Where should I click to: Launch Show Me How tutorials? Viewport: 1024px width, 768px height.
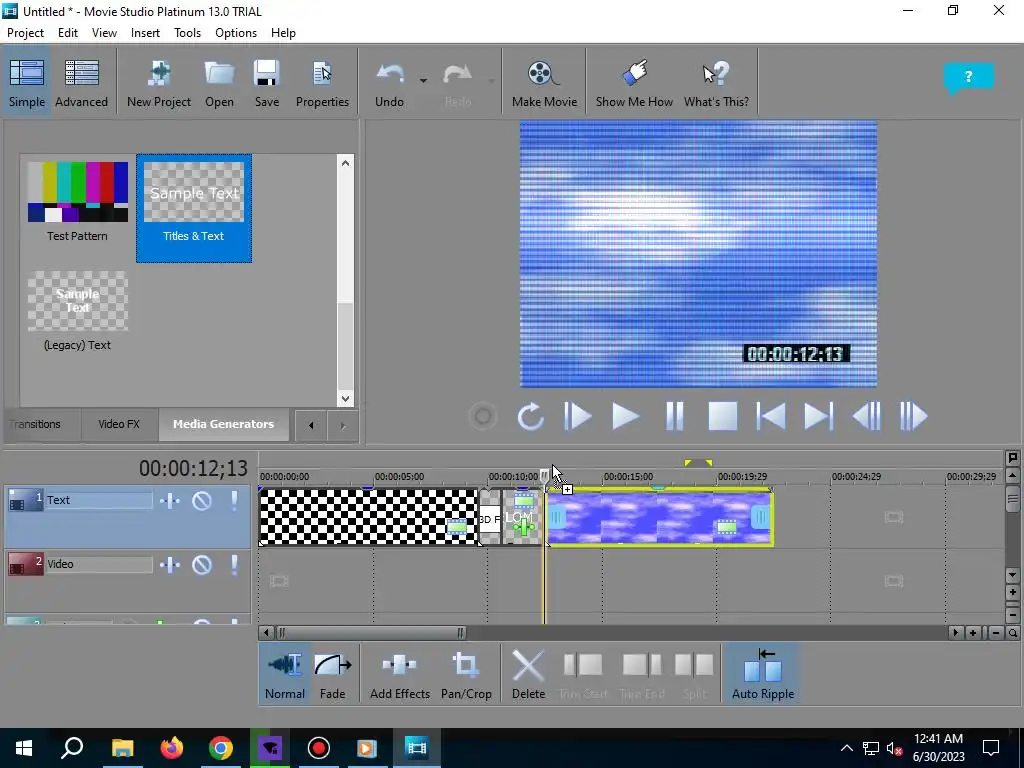[x=634, y=82]
